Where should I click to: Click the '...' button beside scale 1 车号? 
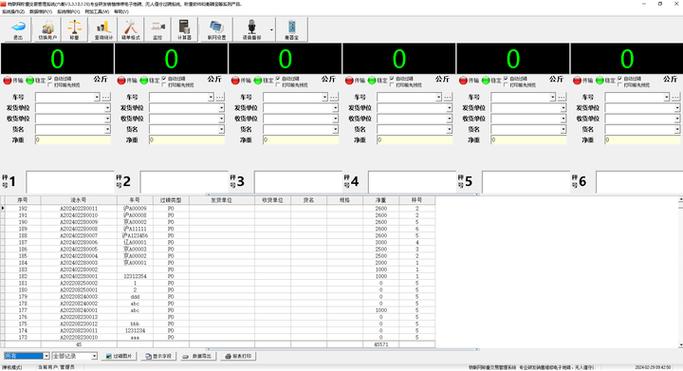(106, 97)
